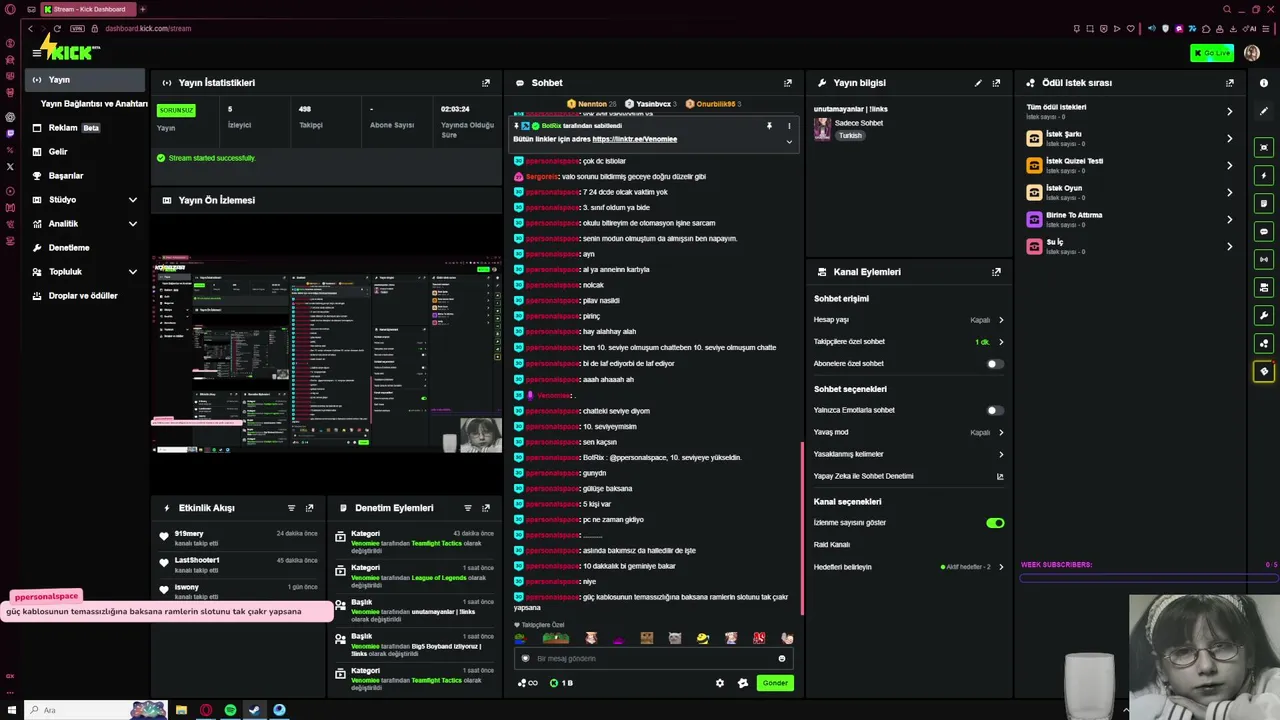Toggle the chat bubble widget in right rail
The width and height of the screenshot is (1280, 720).
1264,232
